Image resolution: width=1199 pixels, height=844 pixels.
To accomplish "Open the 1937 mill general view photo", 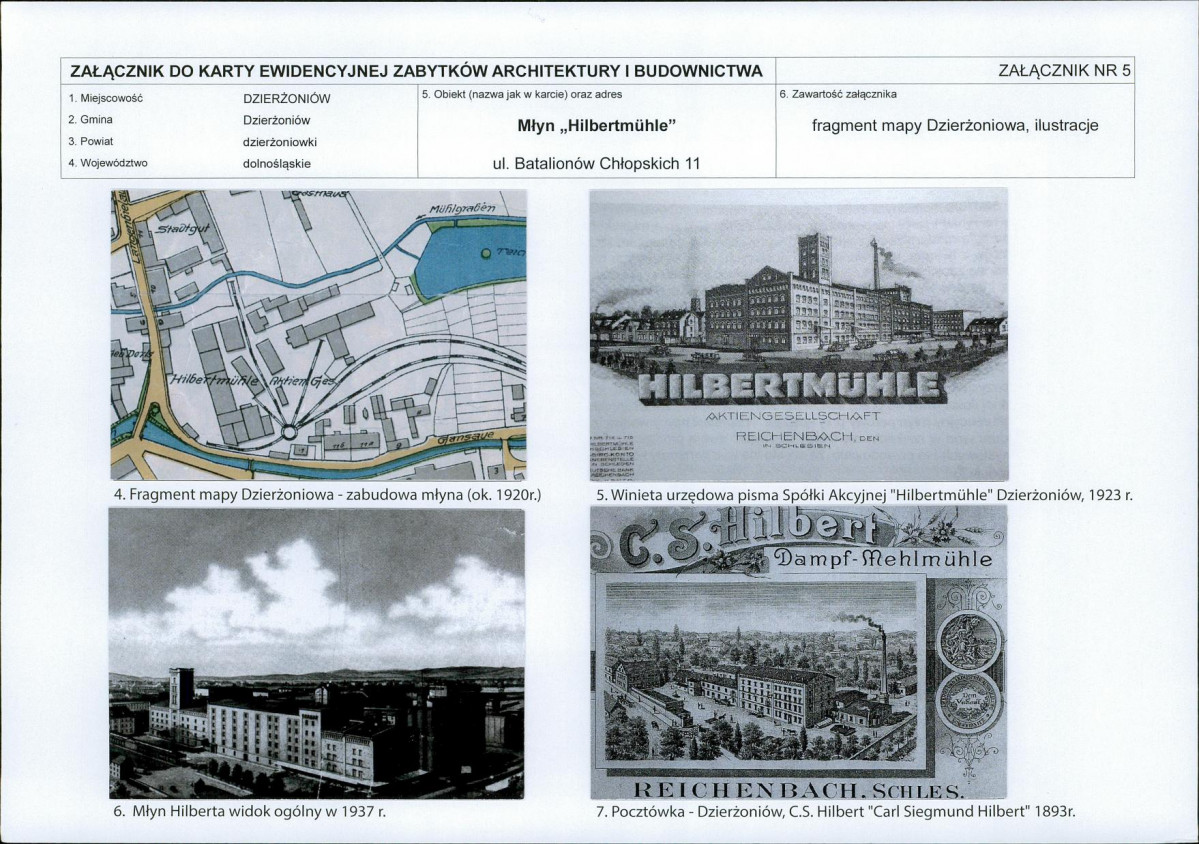I will pos(317,654).
